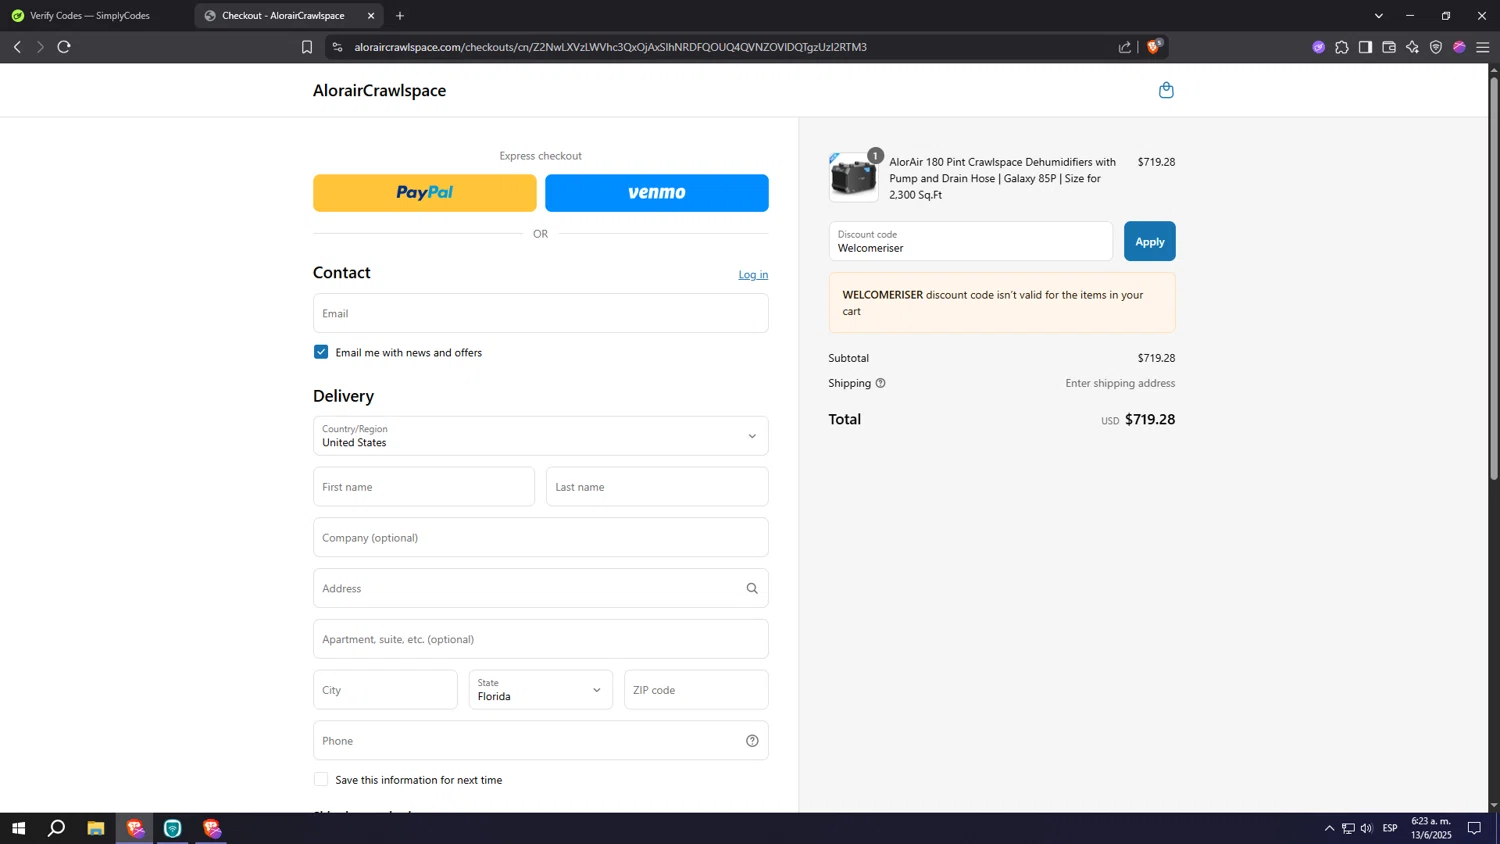Open the tab search chevron in title bar

(1378, 16)
